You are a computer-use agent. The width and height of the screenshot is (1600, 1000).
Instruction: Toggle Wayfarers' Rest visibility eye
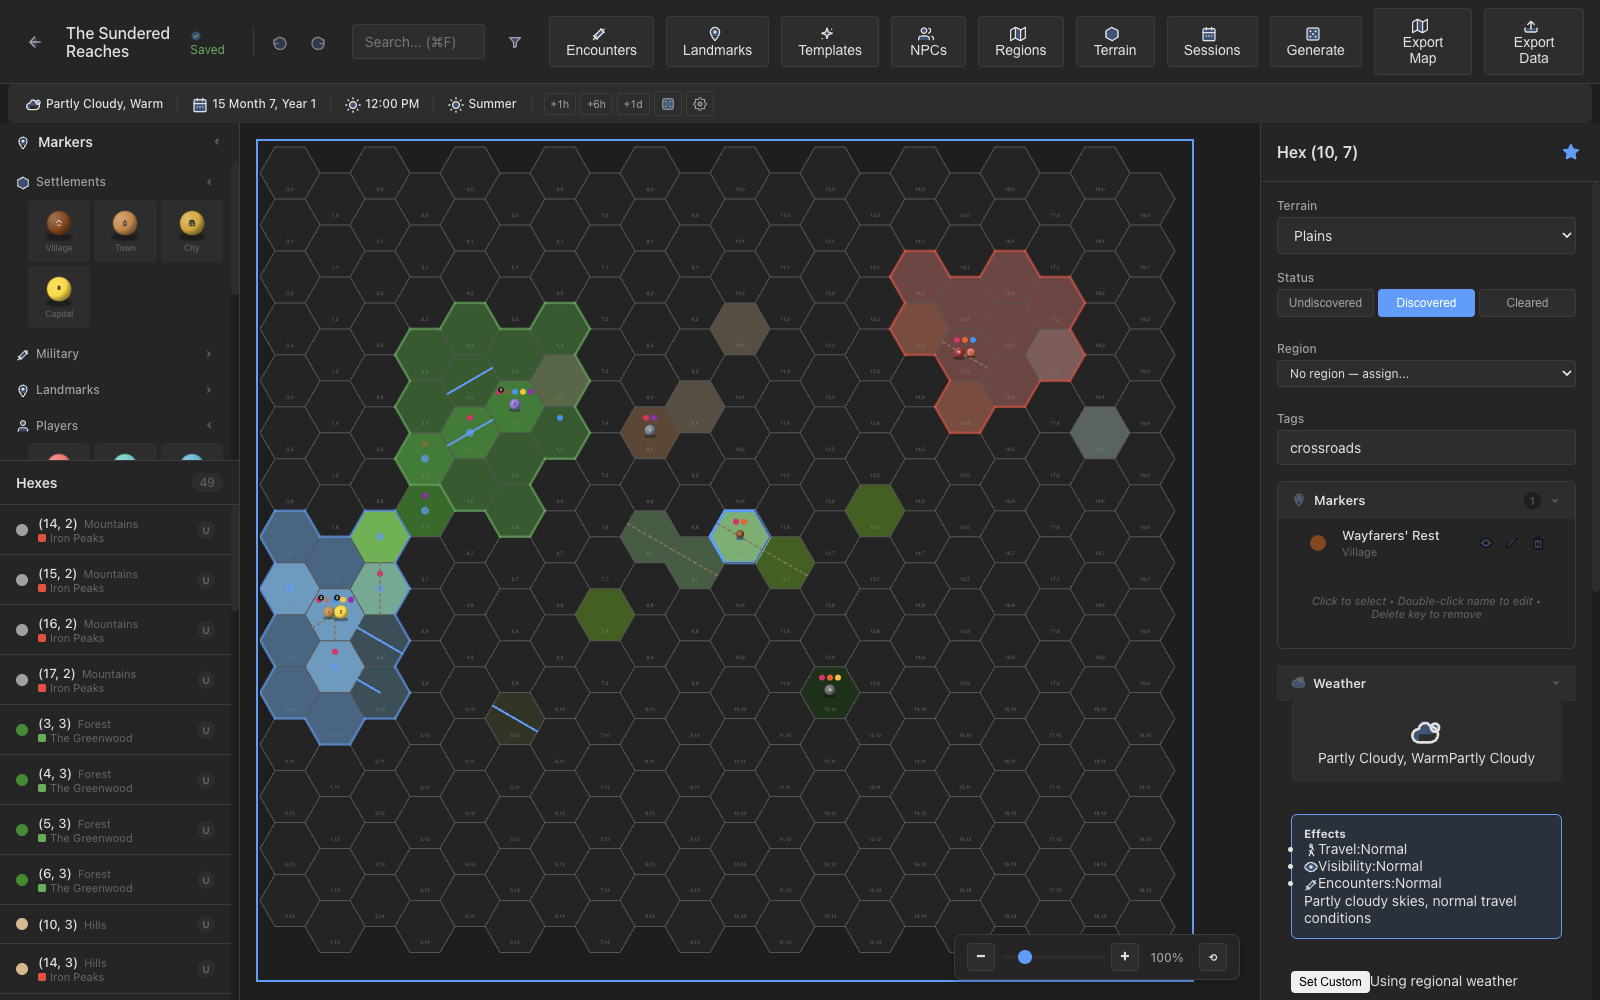coord(1486,543)
